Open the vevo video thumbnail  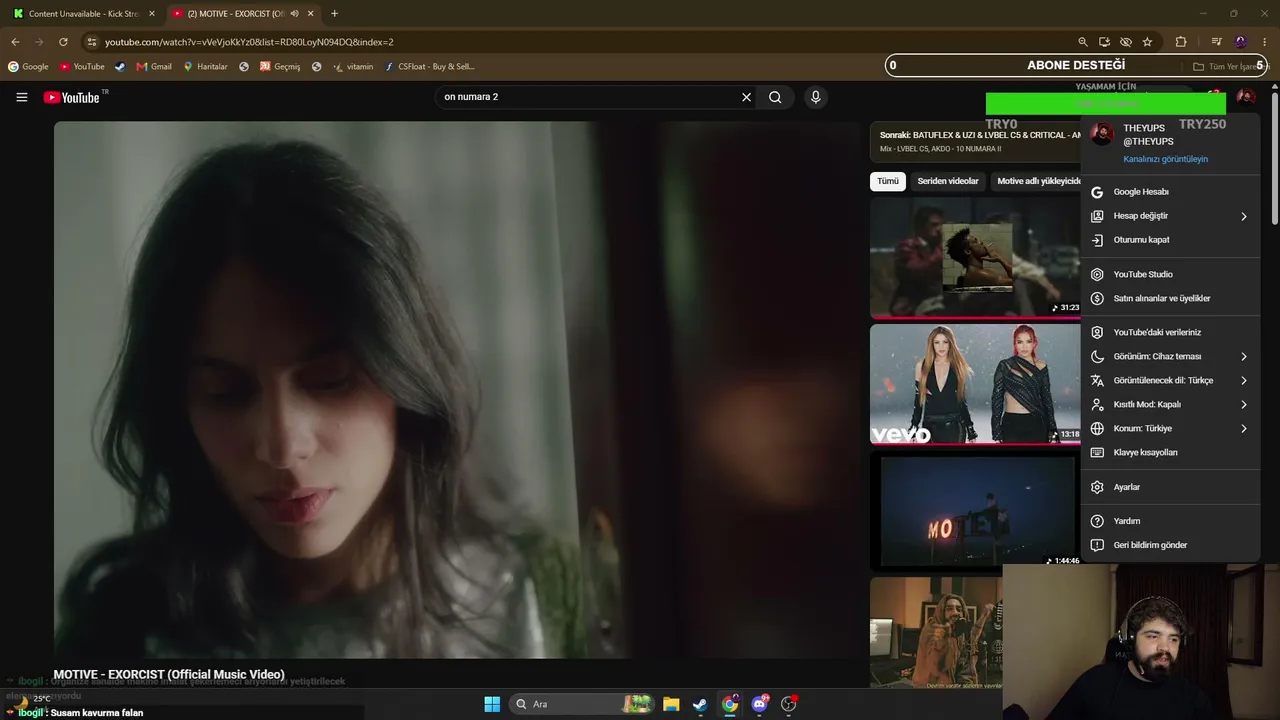pos(975,384)
